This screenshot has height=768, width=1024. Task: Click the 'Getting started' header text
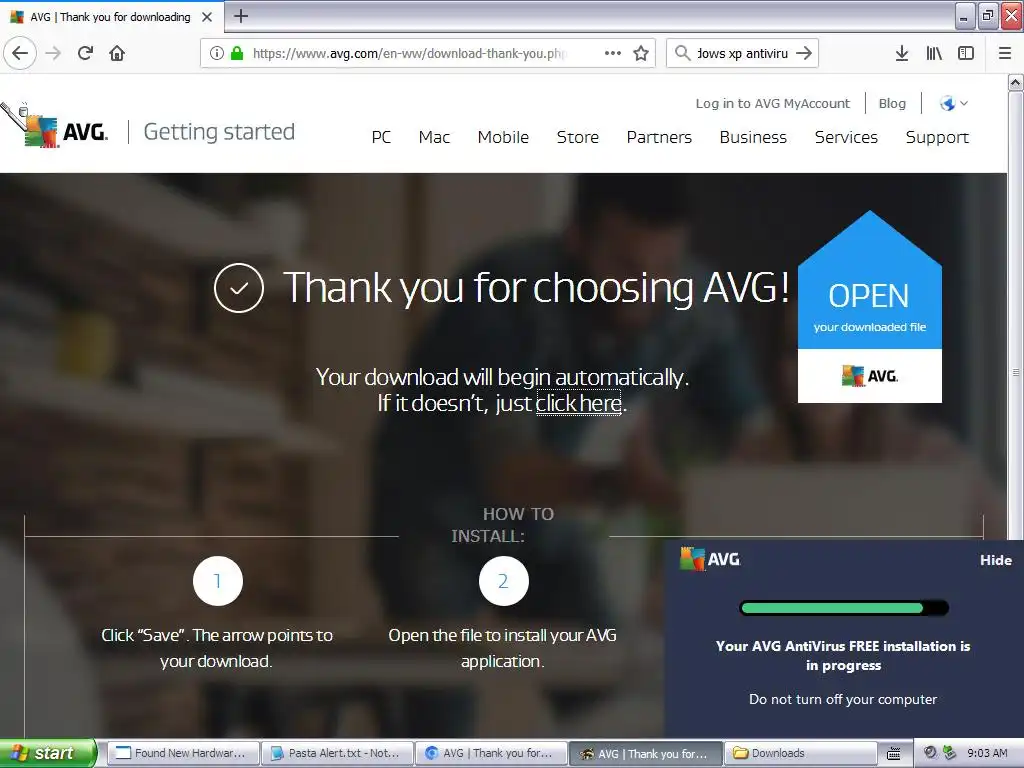point(219,131)
